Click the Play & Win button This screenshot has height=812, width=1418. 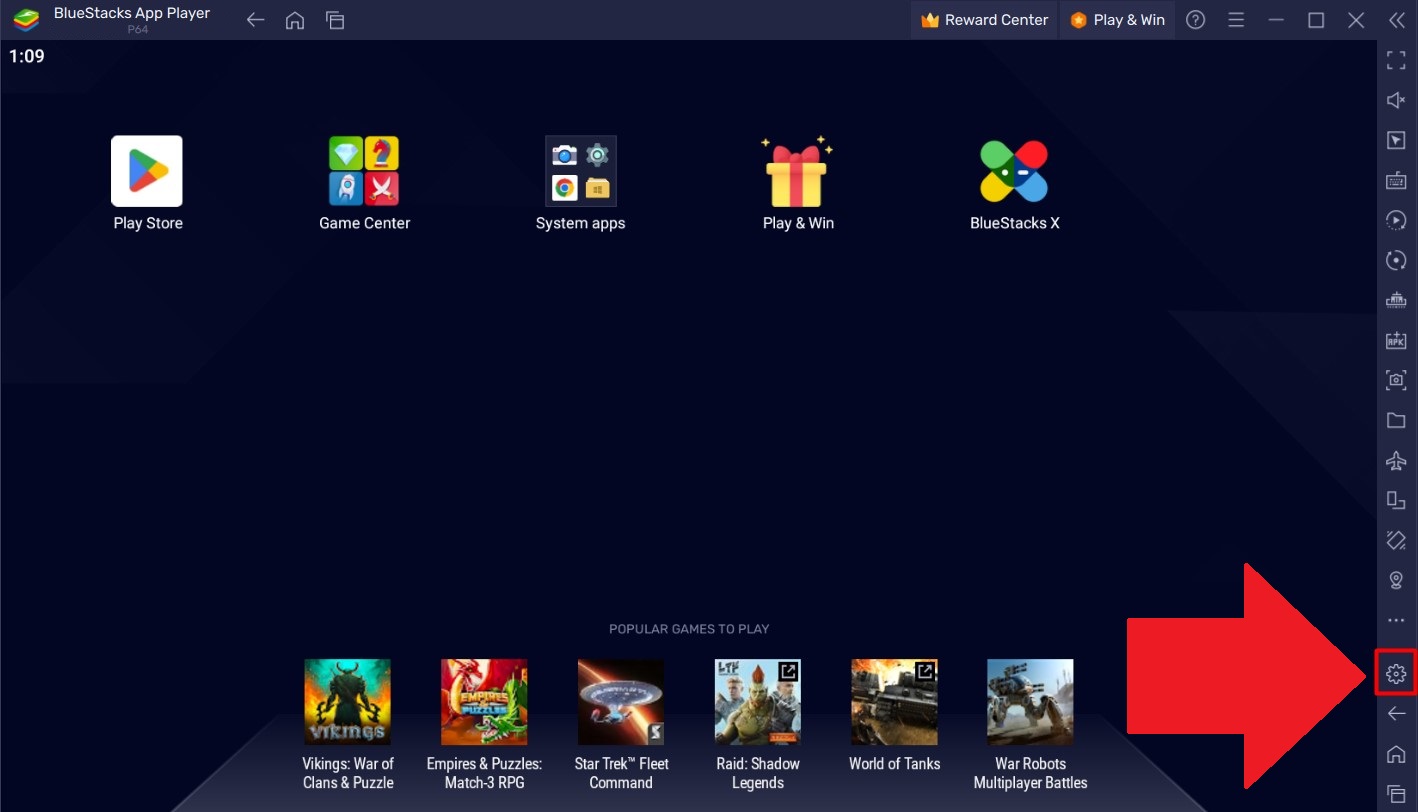click(1116, 19)
